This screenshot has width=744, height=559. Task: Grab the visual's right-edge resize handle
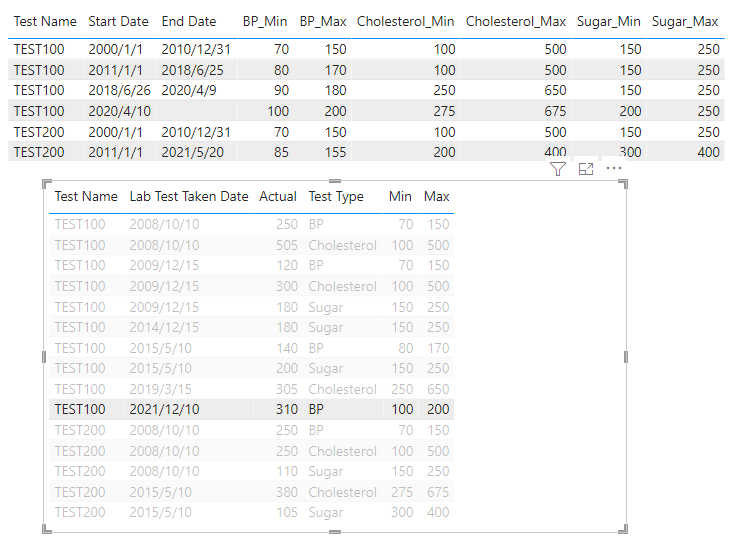tap(625, 357)
